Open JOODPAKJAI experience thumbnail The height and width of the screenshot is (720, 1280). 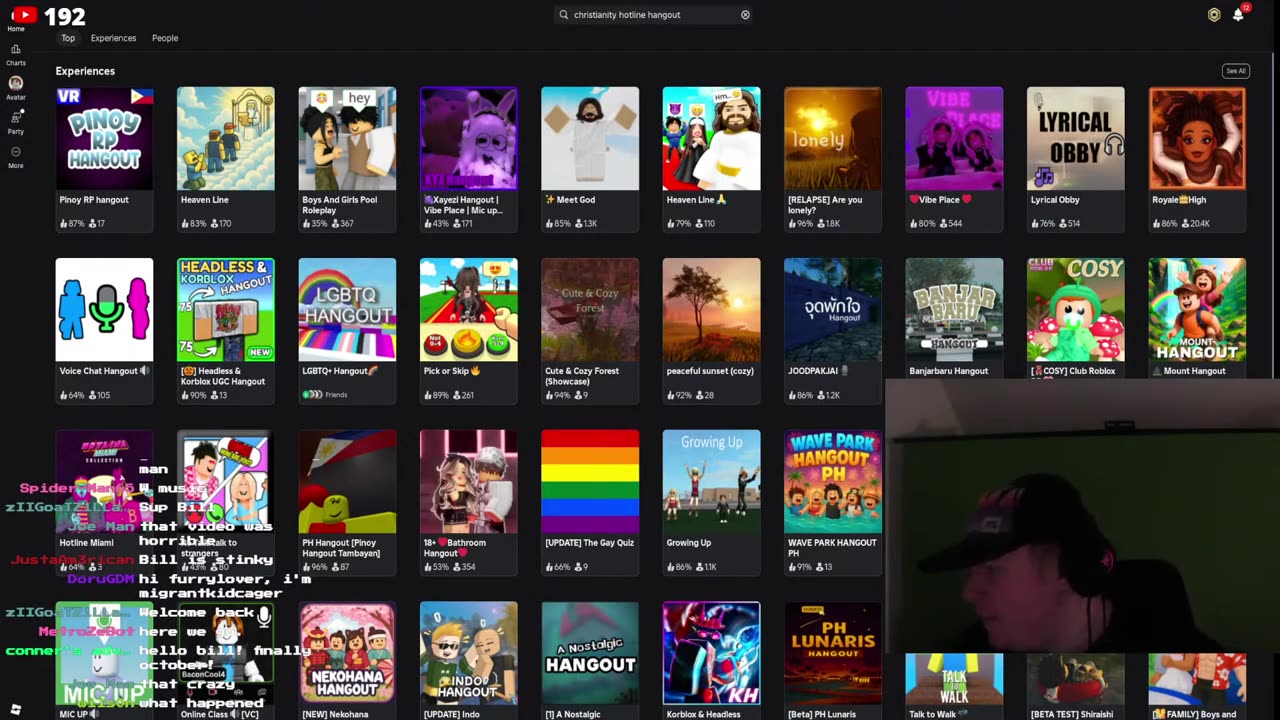point(833,310)
